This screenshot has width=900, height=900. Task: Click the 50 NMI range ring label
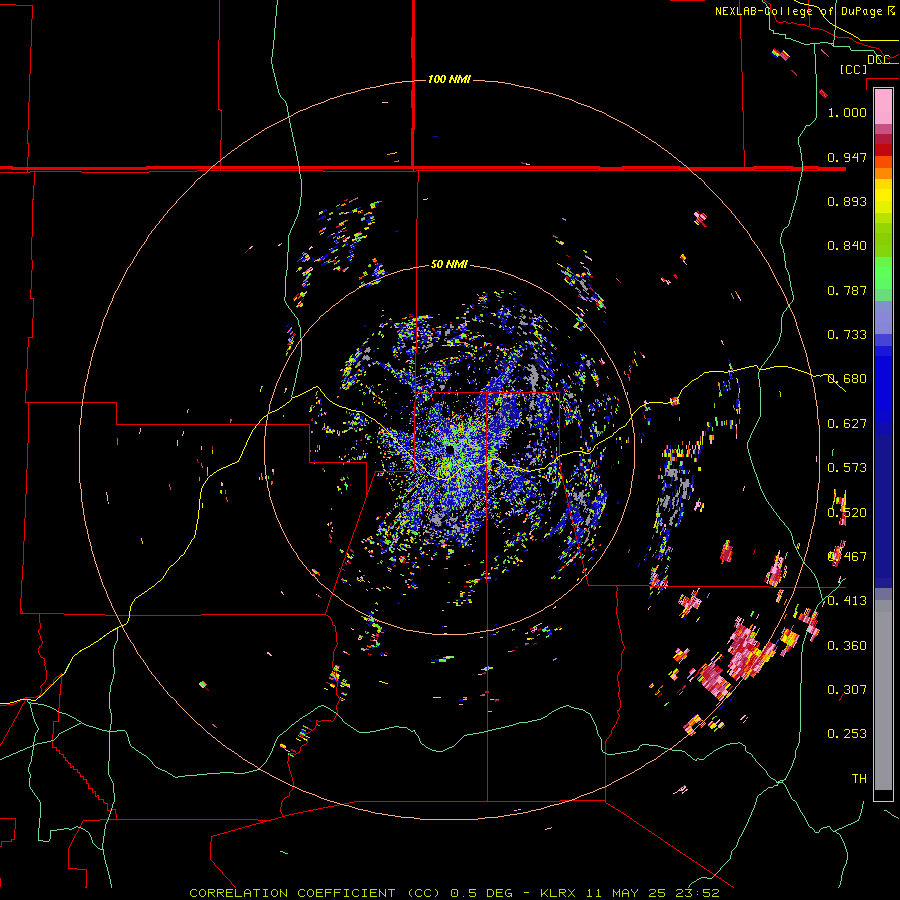449,265
